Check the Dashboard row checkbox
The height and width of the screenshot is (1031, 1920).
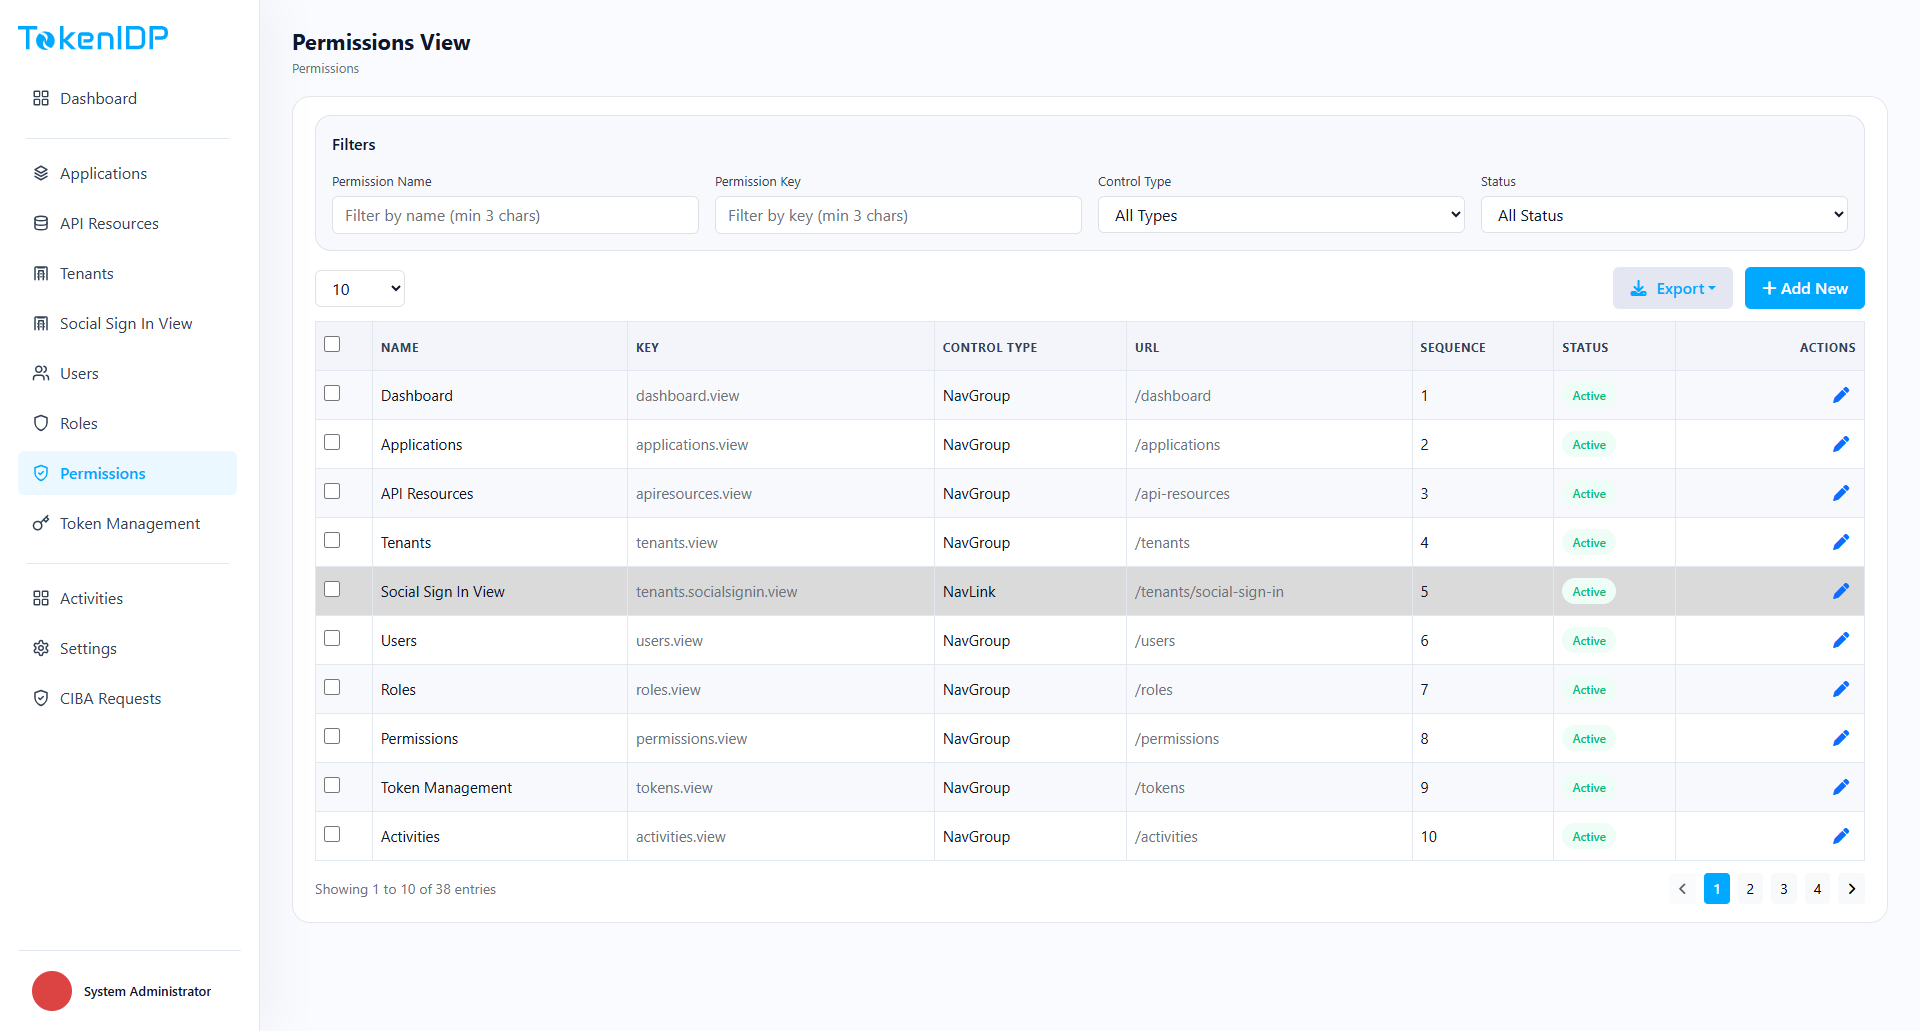(x=332, y=393)
